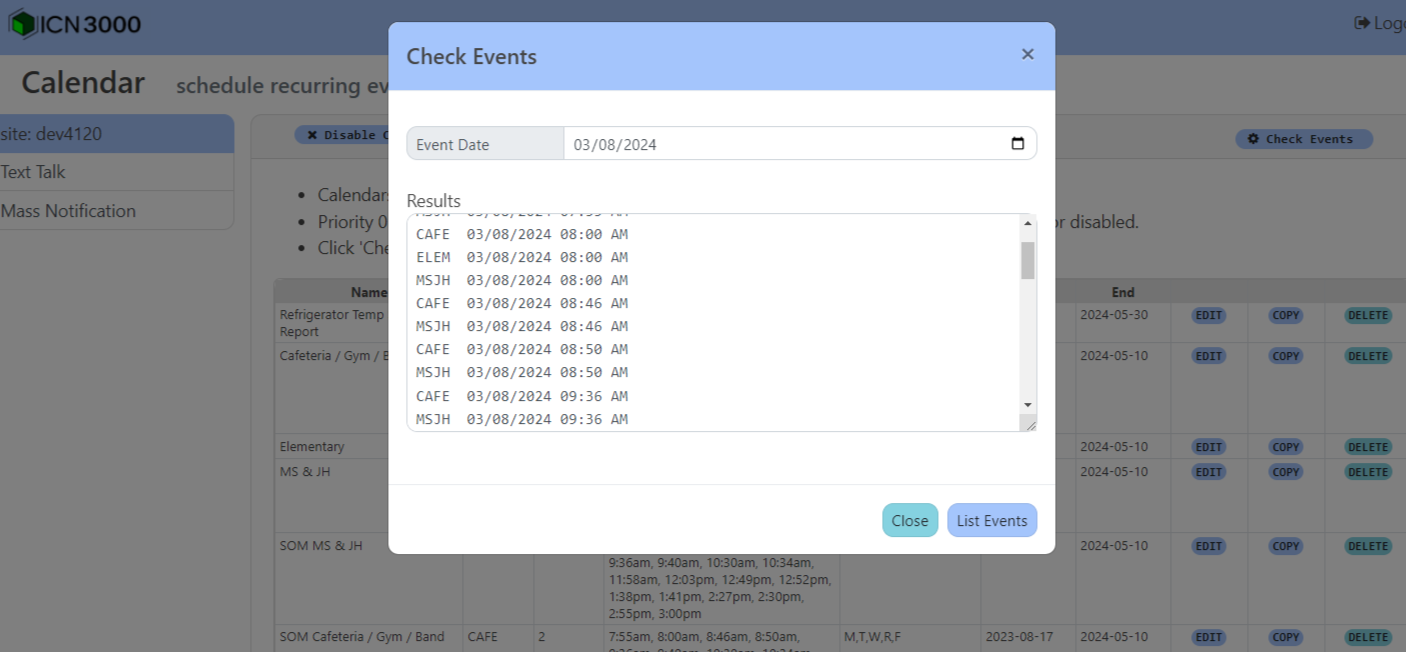Viewport: 1406px width, 652px height.
Task: Copy the SOM Cafeteria / Gym / Band event
Action: 1285,637
